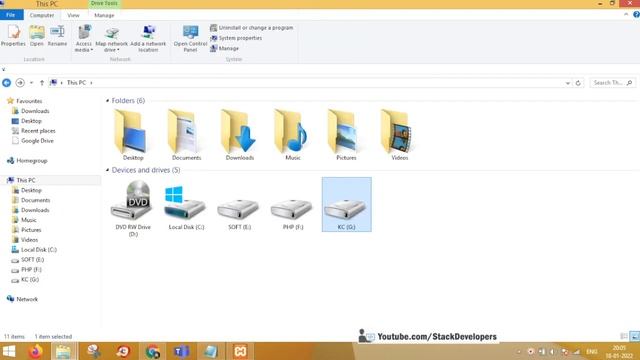Select the Videos folder icon
The image size is (640, 360).
(399, 135)
